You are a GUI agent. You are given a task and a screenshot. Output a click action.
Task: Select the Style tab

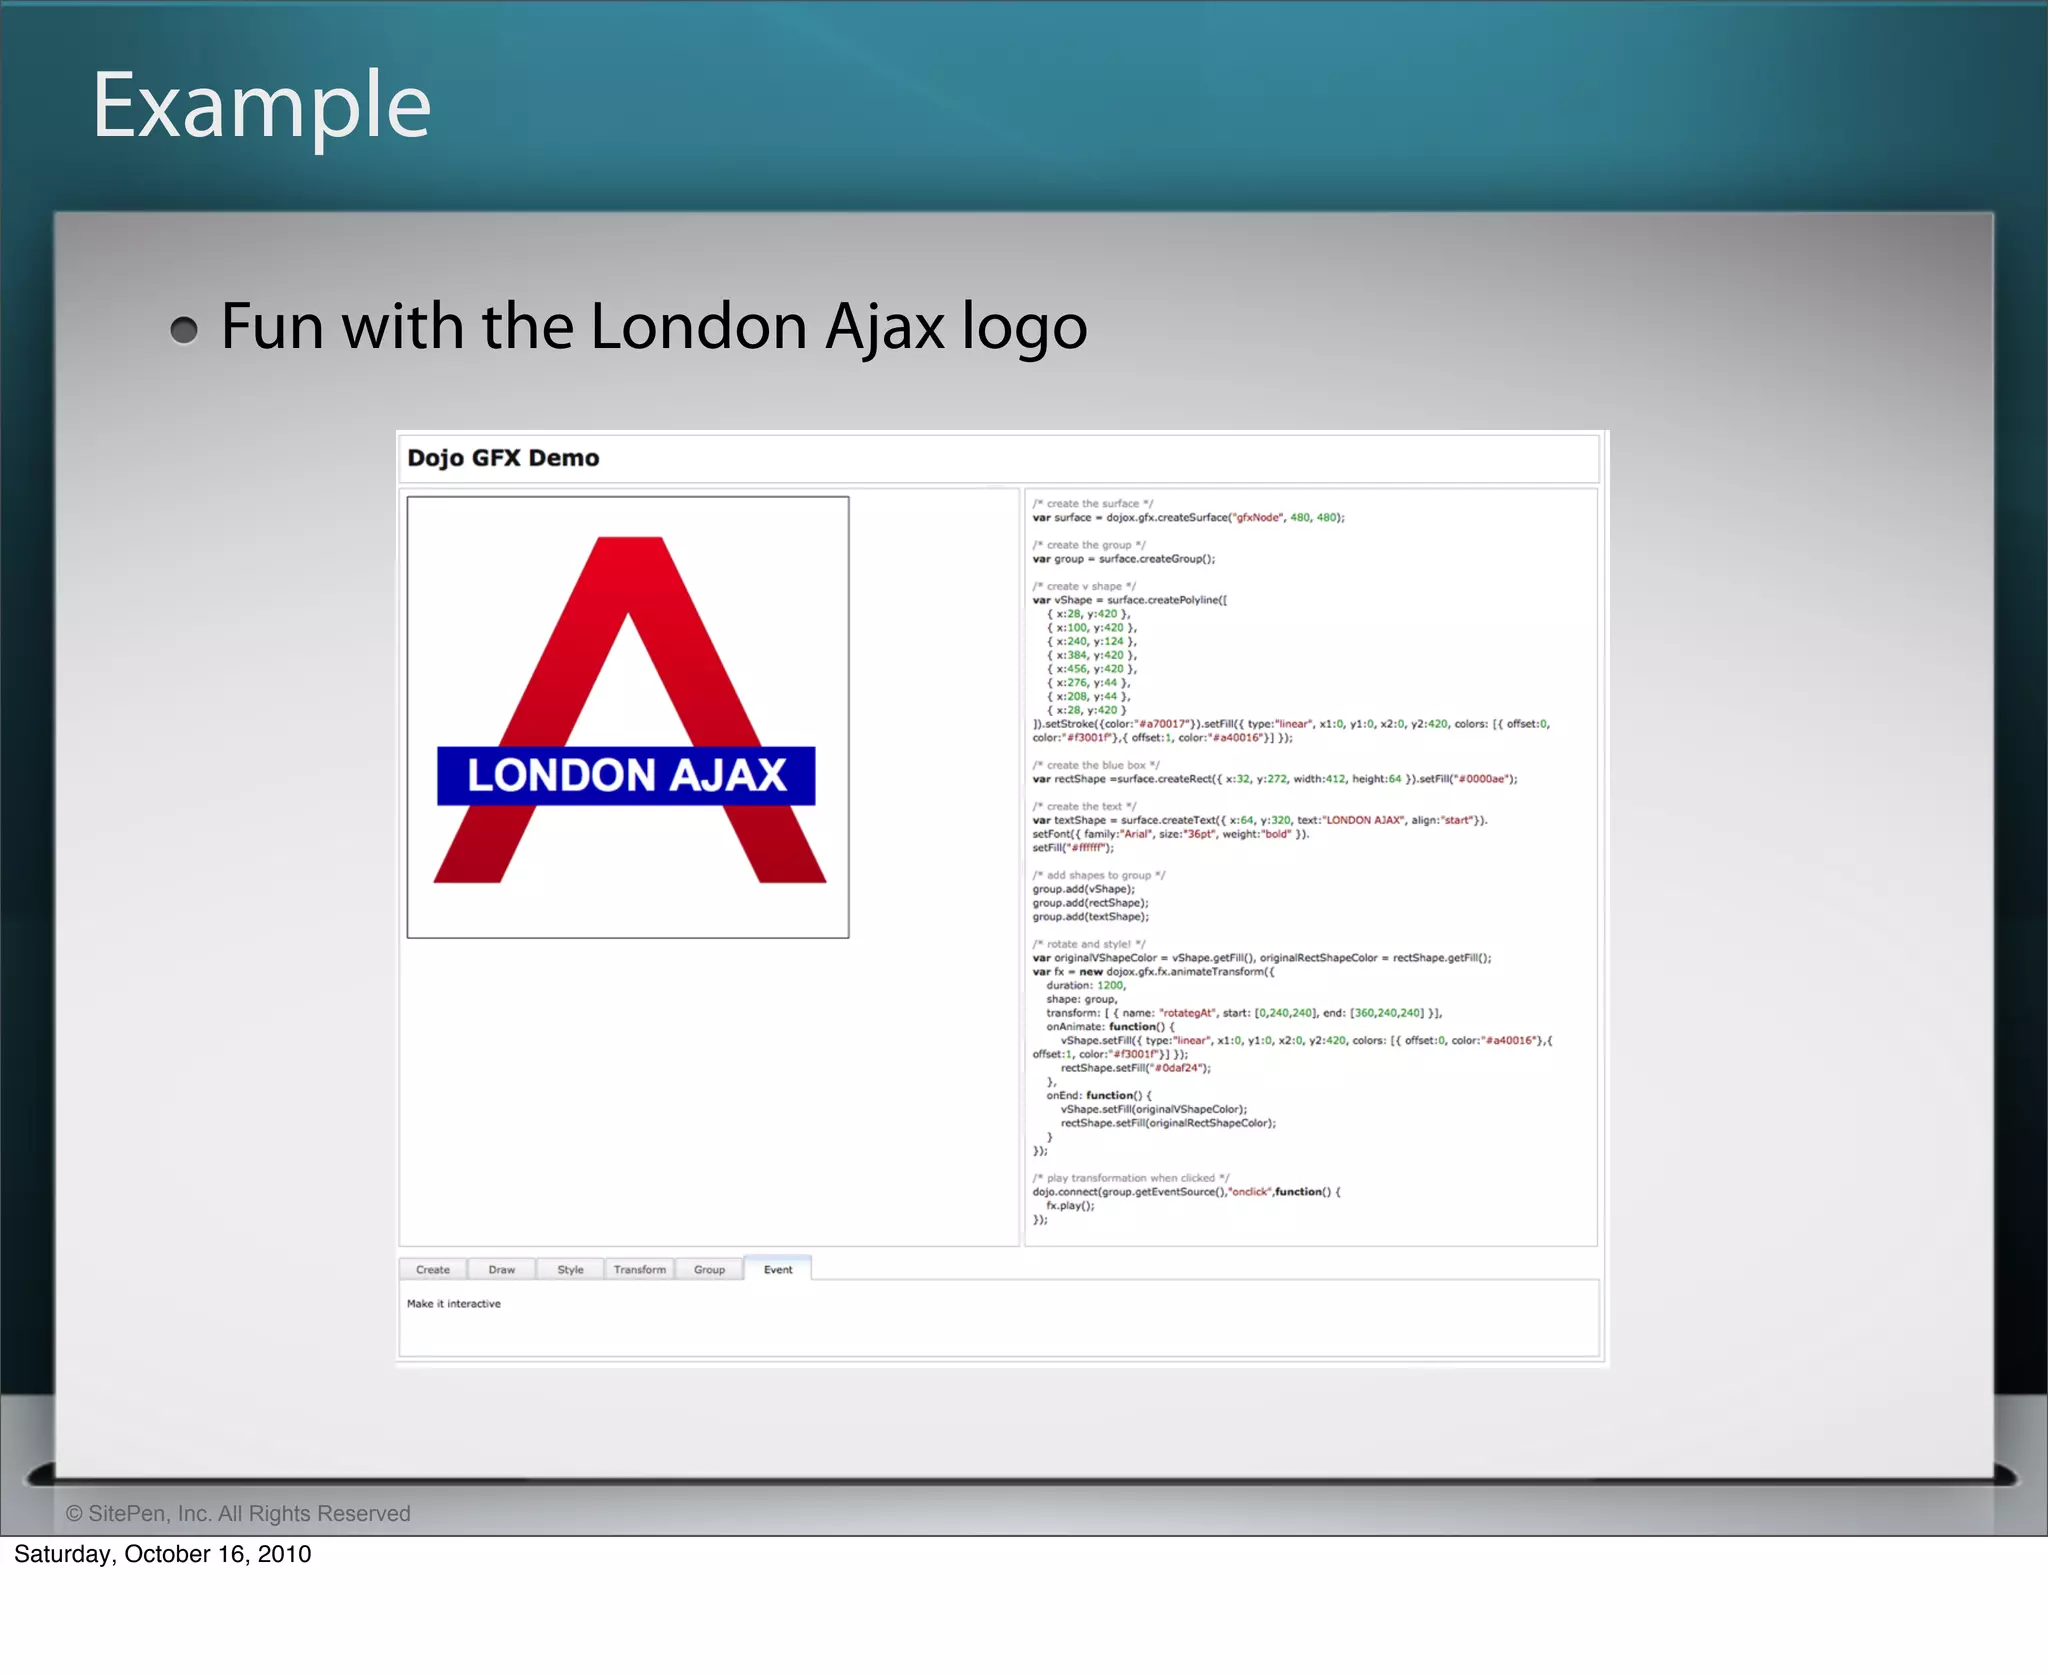[570, 1269]
